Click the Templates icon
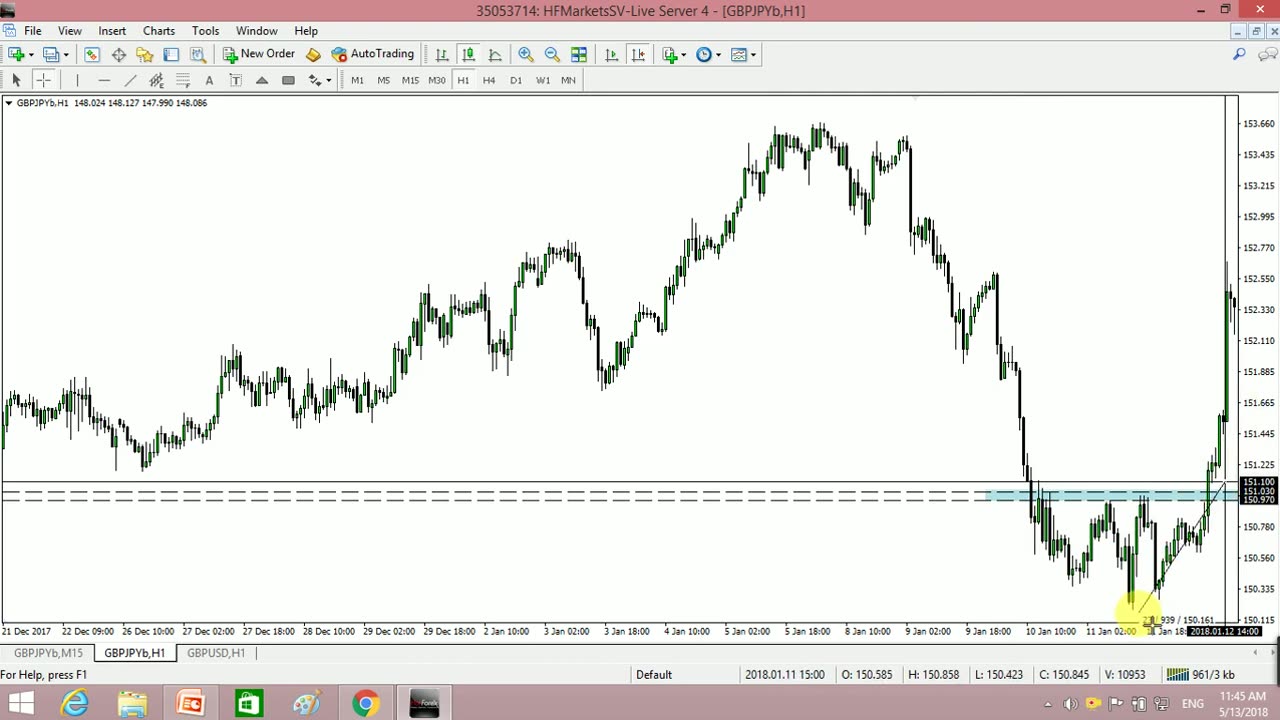 pos(739,54)
